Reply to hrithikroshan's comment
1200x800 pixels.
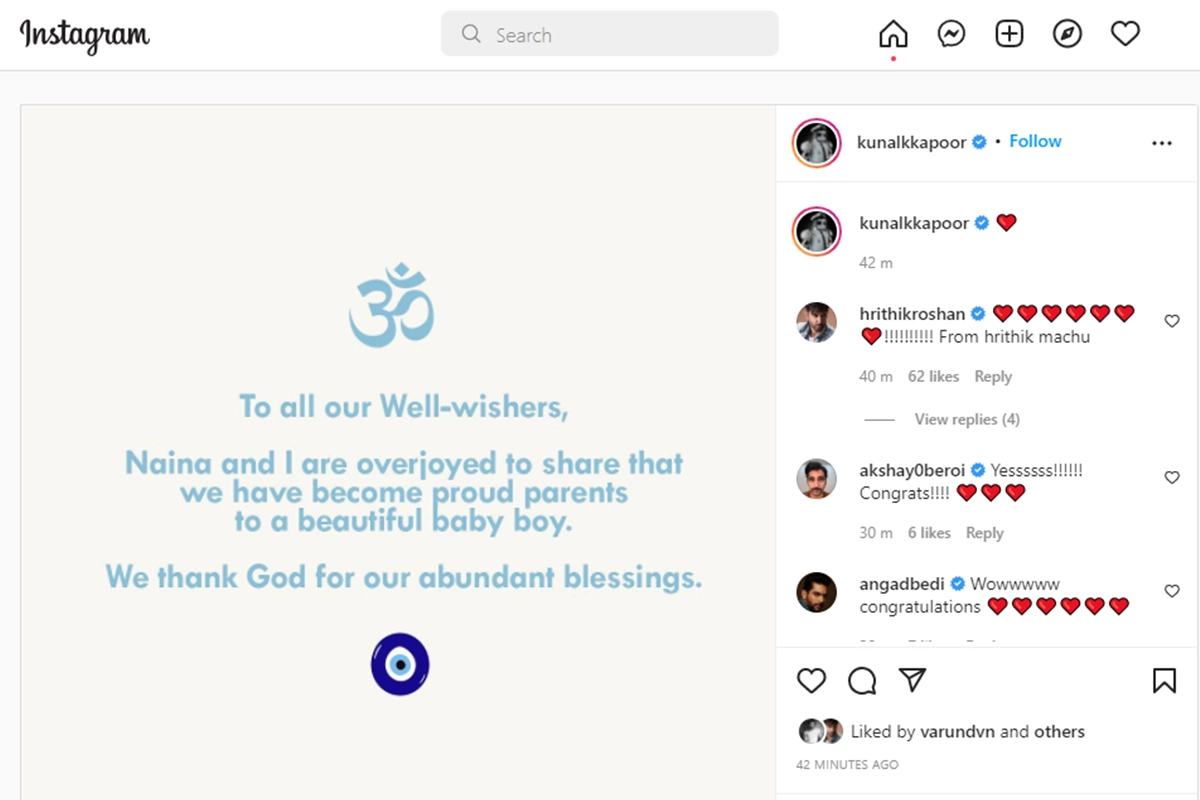click(x=993, y=376)
